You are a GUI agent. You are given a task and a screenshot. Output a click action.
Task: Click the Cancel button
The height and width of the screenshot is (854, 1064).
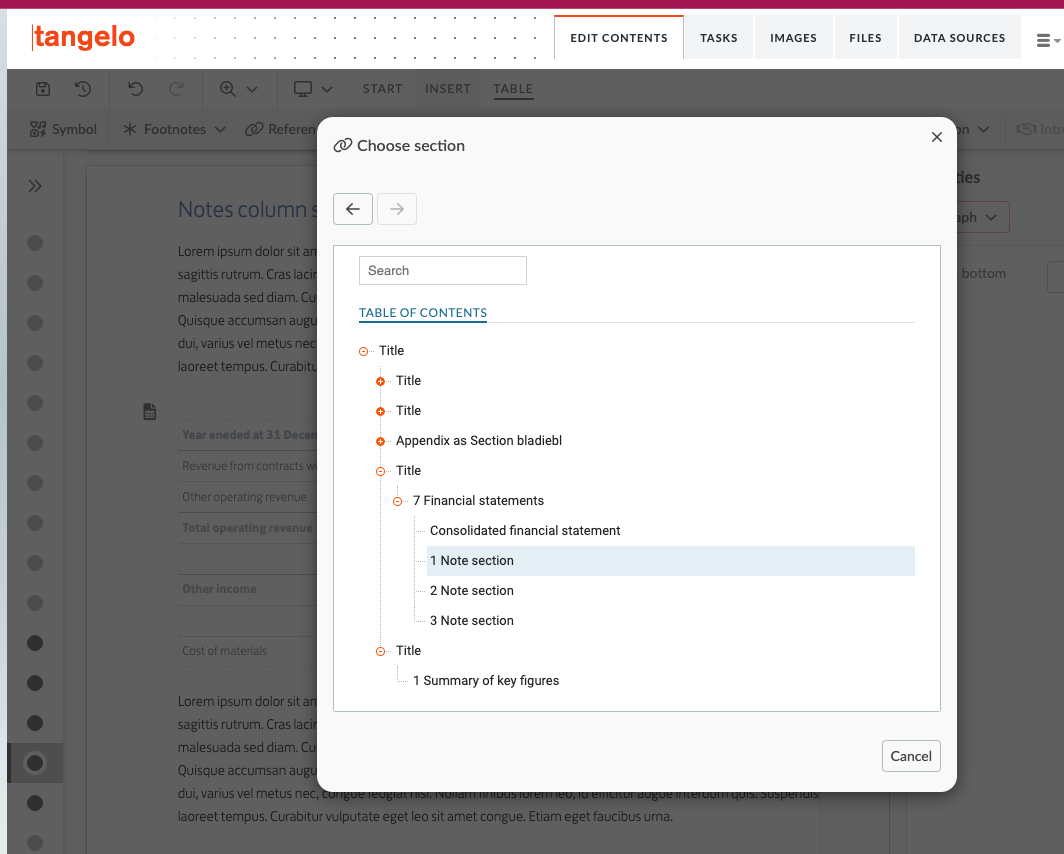pyautogui.click(x=911, y=756)
